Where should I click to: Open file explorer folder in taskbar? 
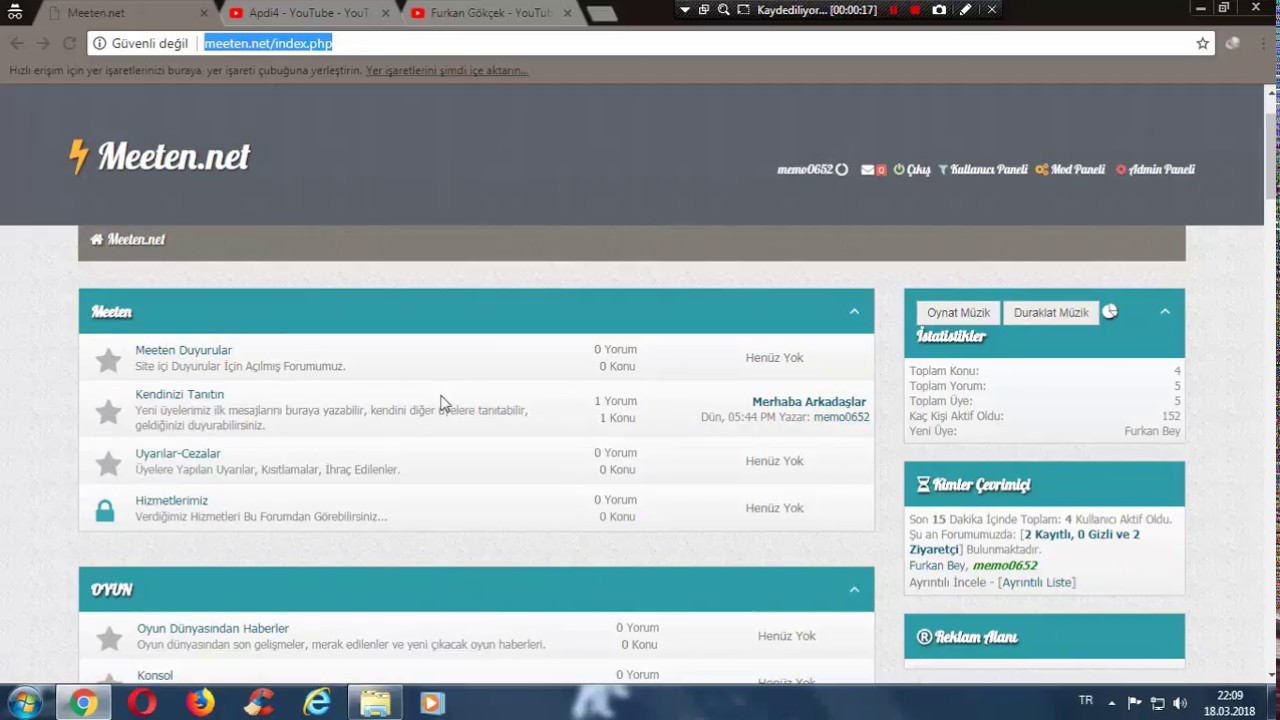(x=375, y=703)
